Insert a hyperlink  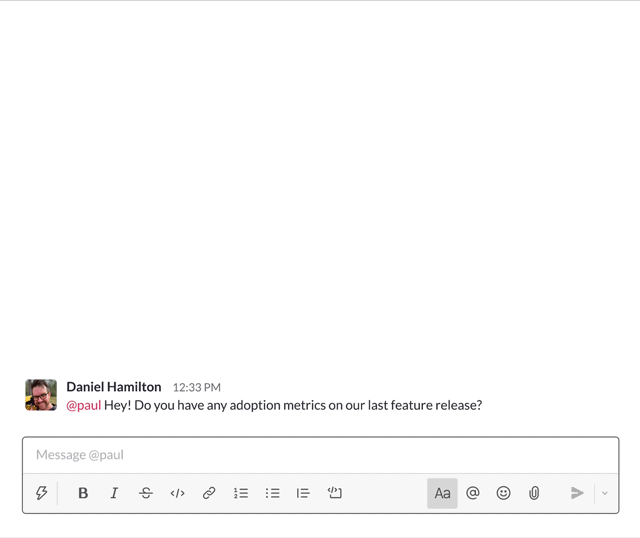pos(209,493)
